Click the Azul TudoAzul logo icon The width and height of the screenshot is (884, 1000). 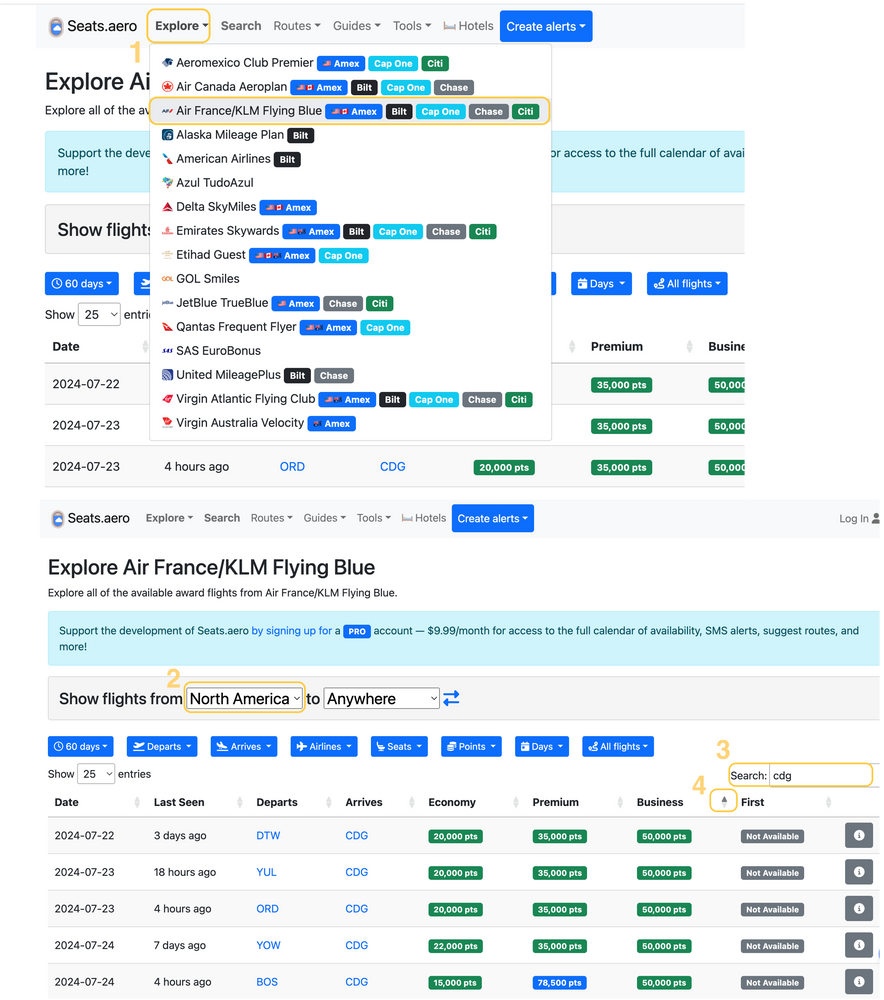click(167, 182)
